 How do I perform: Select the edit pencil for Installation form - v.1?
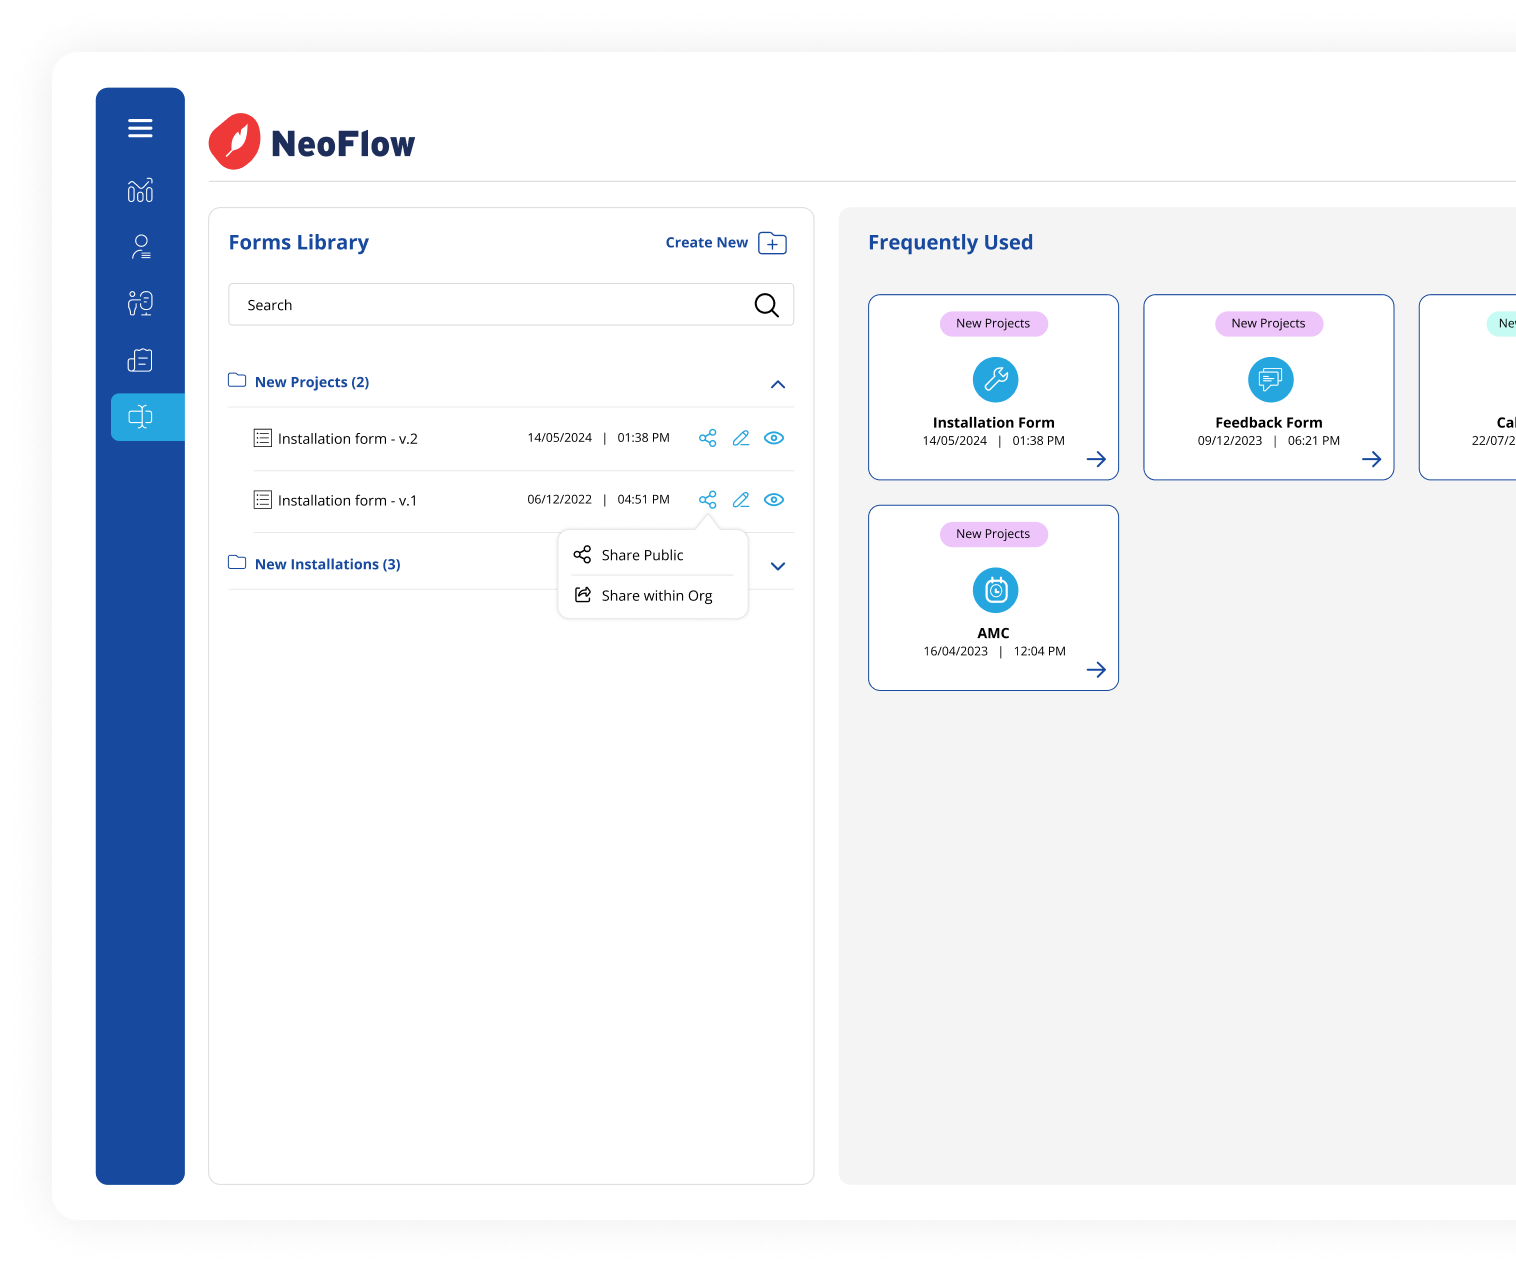(x=741, y=499)
